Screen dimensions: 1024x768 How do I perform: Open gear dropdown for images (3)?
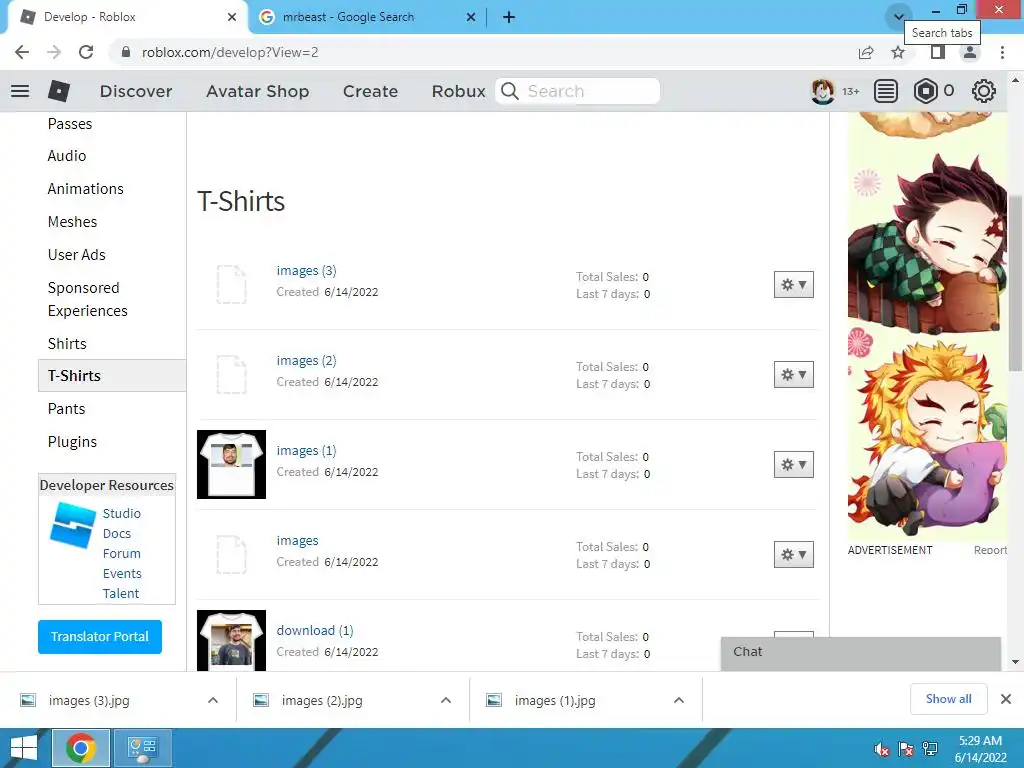793,285
